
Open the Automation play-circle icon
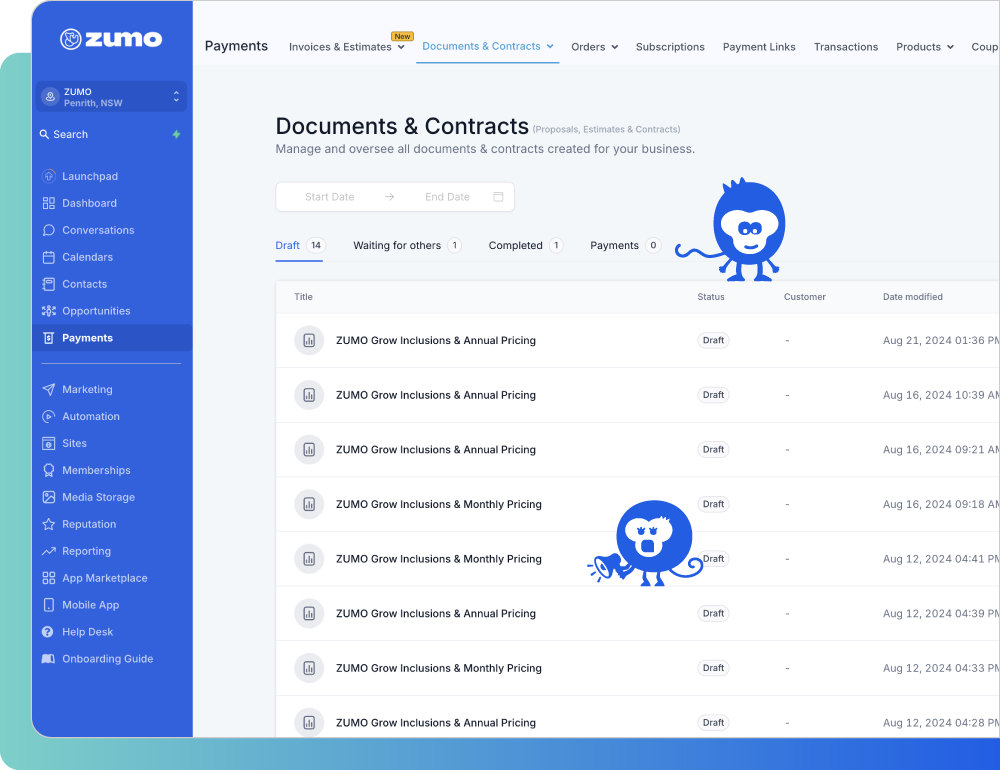(48, 417)
